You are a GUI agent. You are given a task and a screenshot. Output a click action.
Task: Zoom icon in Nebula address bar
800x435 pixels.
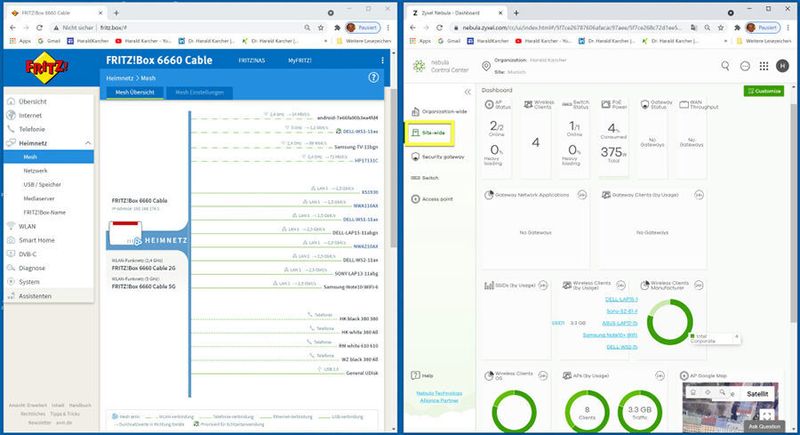click(x=707, y=28)
